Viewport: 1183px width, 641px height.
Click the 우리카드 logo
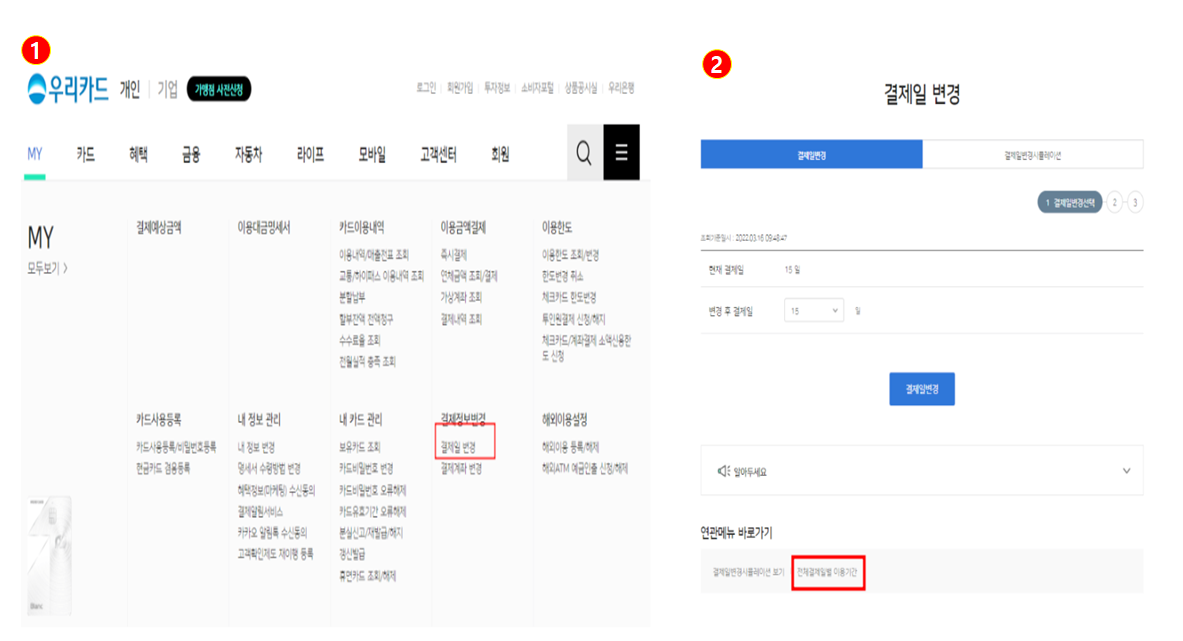pos(63,89)
